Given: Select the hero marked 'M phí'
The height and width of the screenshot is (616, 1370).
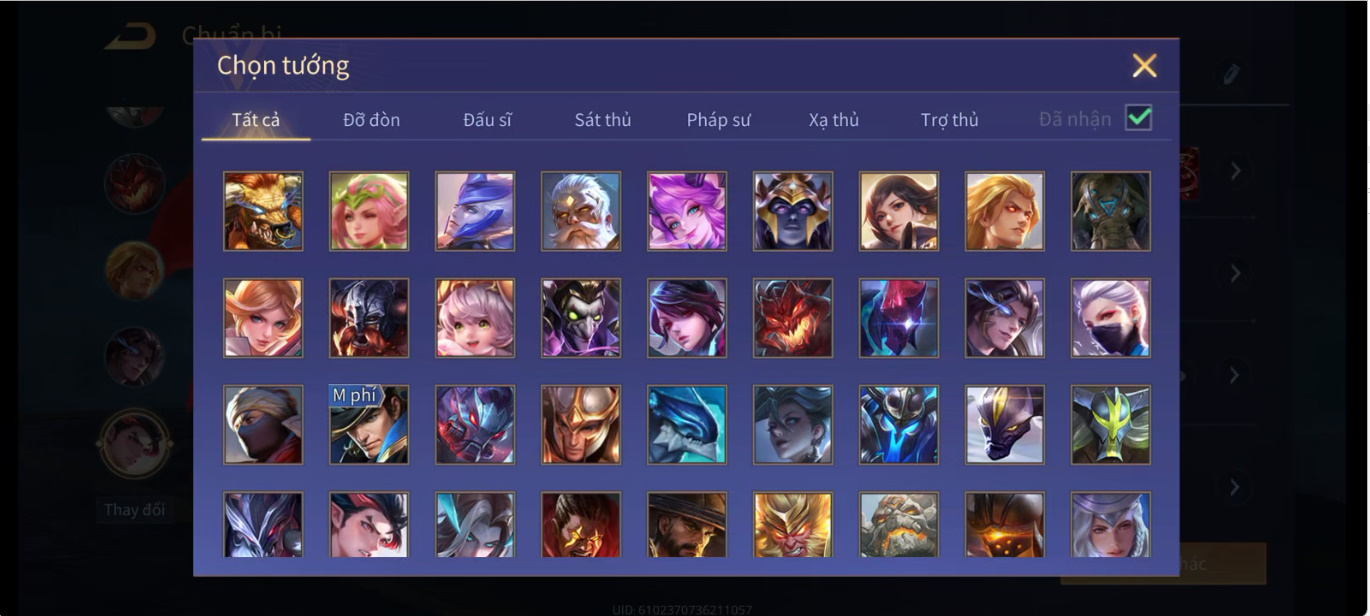Looking at the screenshot, I should [x=369, y=425].
